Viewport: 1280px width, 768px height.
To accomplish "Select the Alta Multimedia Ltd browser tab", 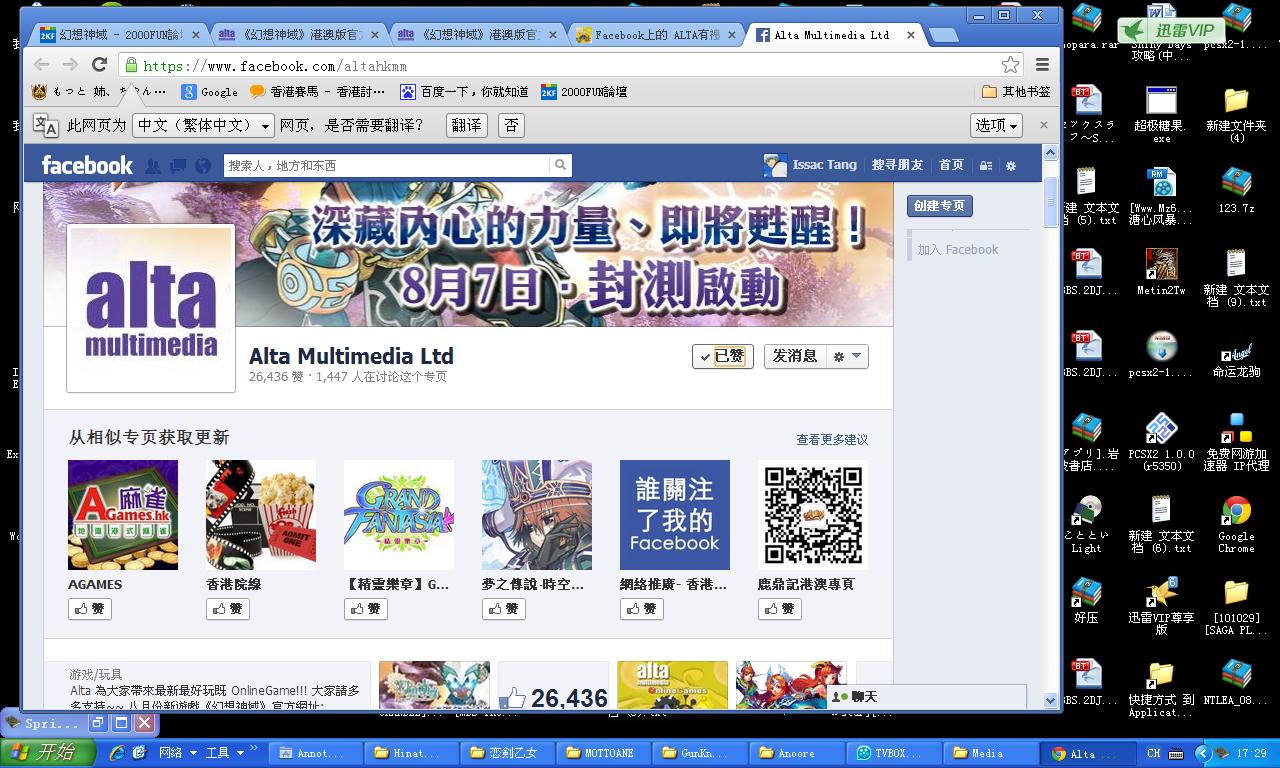I will coord(835,35).
